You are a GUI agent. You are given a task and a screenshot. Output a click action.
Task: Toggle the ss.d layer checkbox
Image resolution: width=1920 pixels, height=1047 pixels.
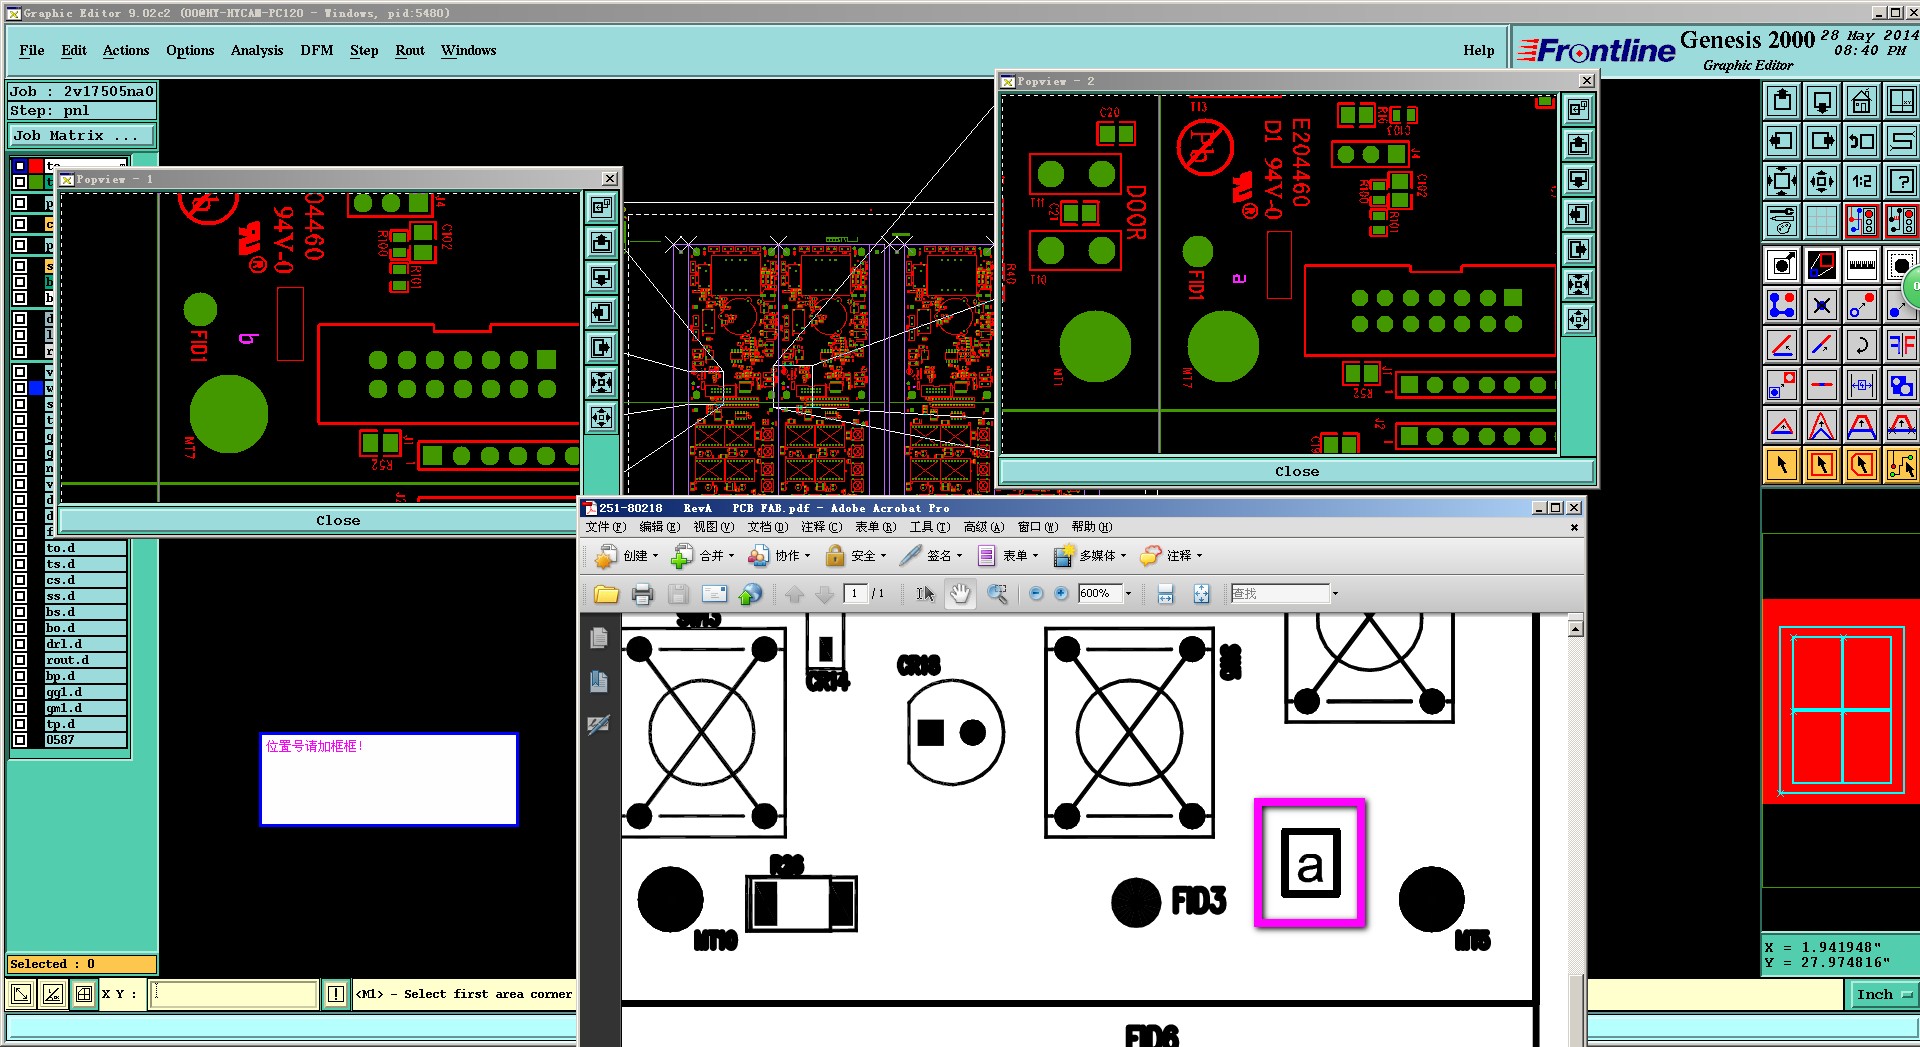coord(20,596)
